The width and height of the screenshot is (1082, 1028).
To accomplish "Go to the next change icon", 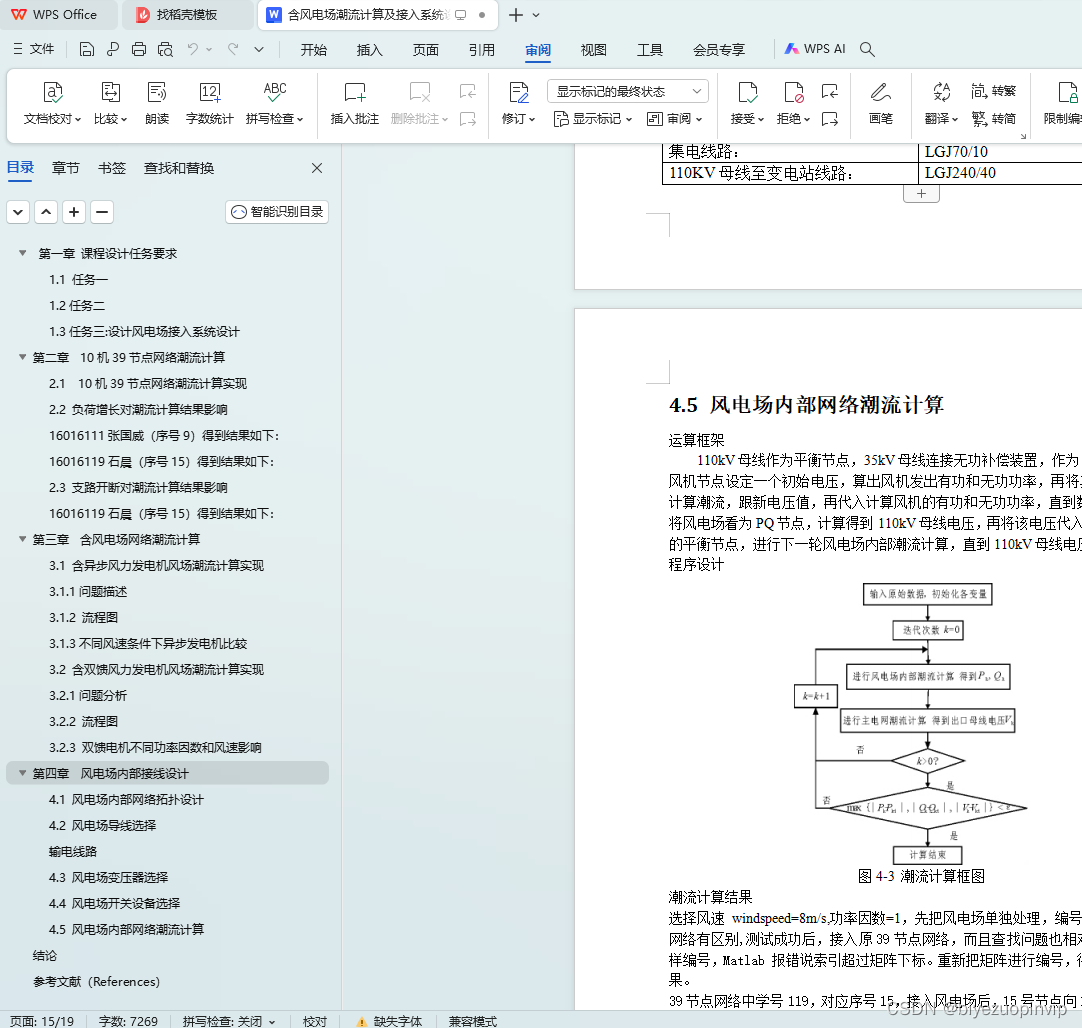I will click(x=830, y=119).
